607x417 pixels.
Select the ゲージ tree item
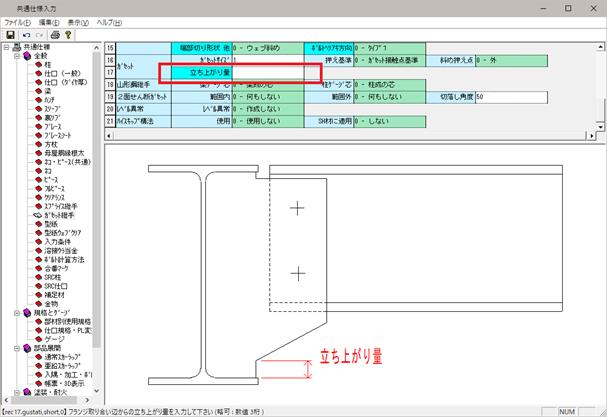pyautogui.click(x=55, y=339)
